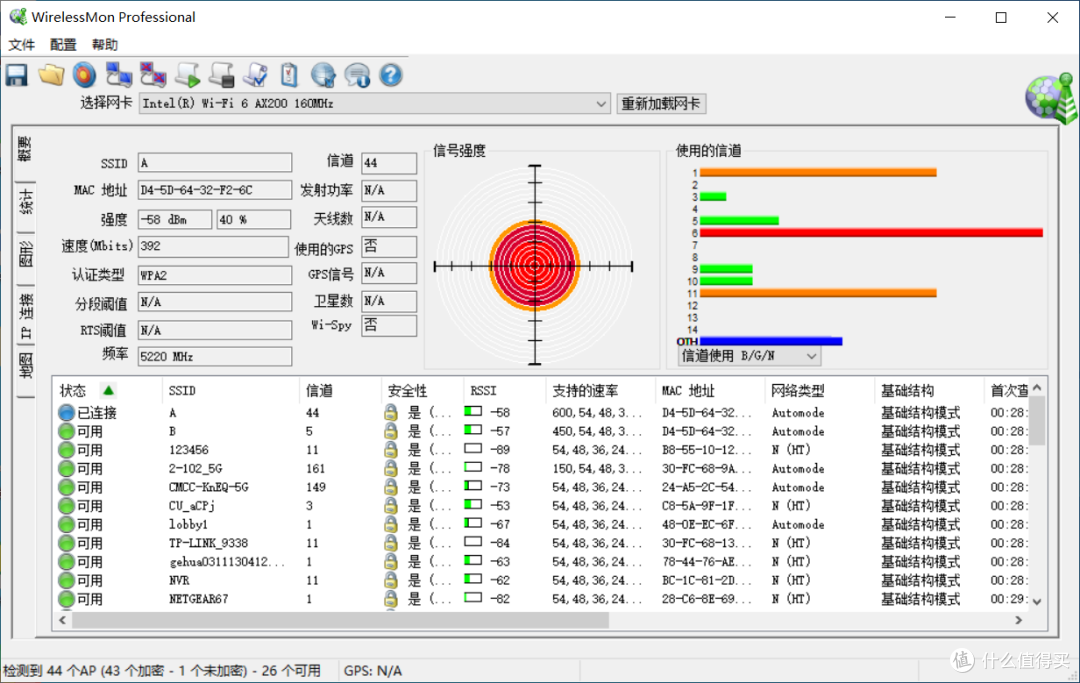Click the 检测到 44 个AP status bar text
This screenshot has width=1080, height=683.
[x=163, y=671]
